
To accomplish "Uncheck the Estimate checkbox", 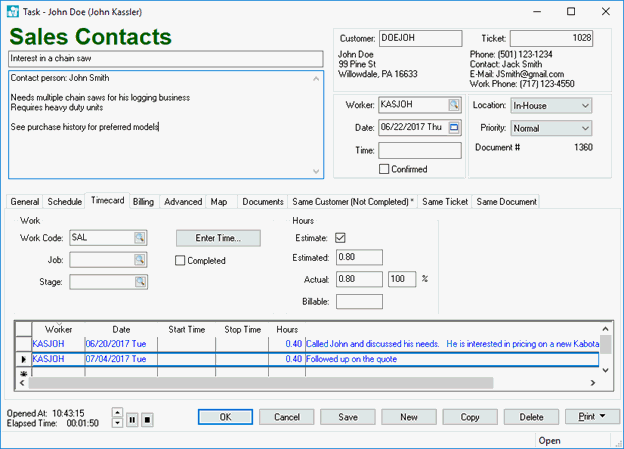I will 341,238.
